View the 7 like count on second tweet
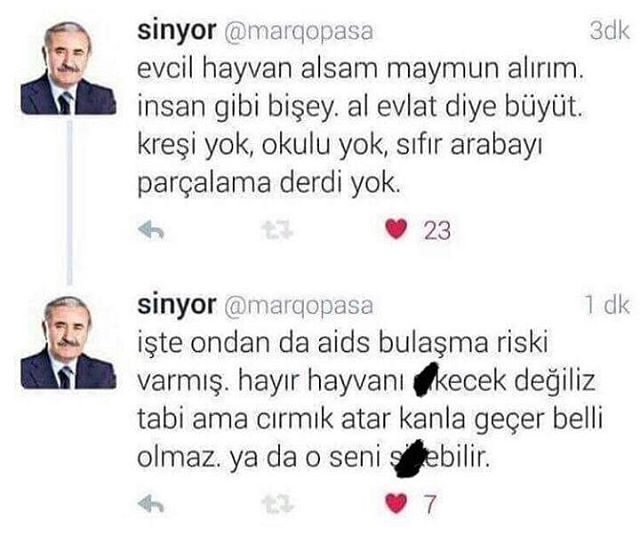The image size is (640, 551). point(430,504)
